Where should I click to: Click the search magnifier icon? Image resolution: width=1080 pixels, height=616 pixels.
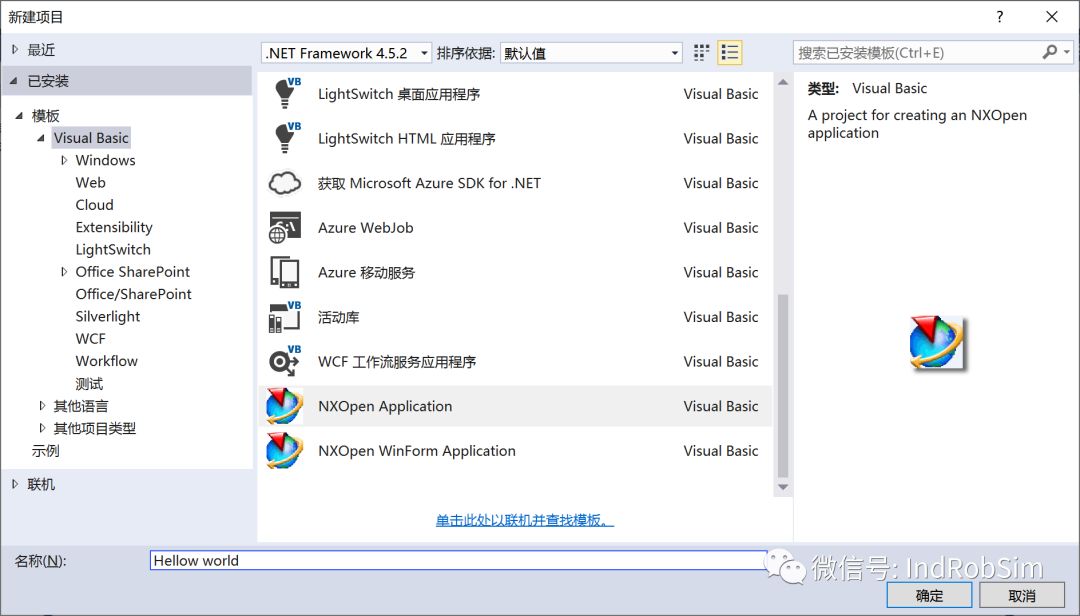tap(1050, 52)
